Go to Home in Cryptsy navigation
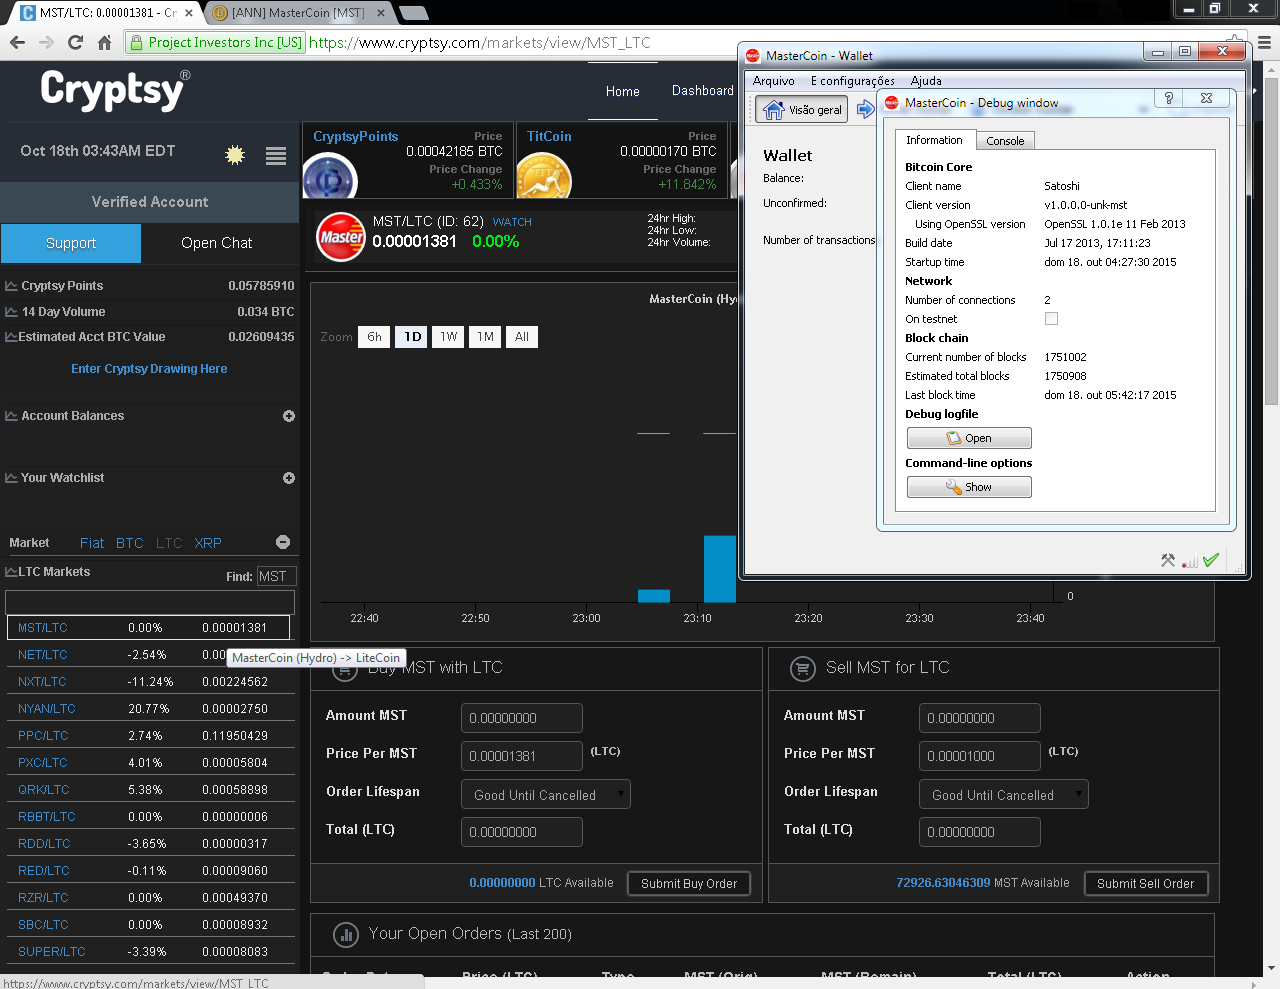The width and height of the screenshot is (1280, 989). [623, 91]
